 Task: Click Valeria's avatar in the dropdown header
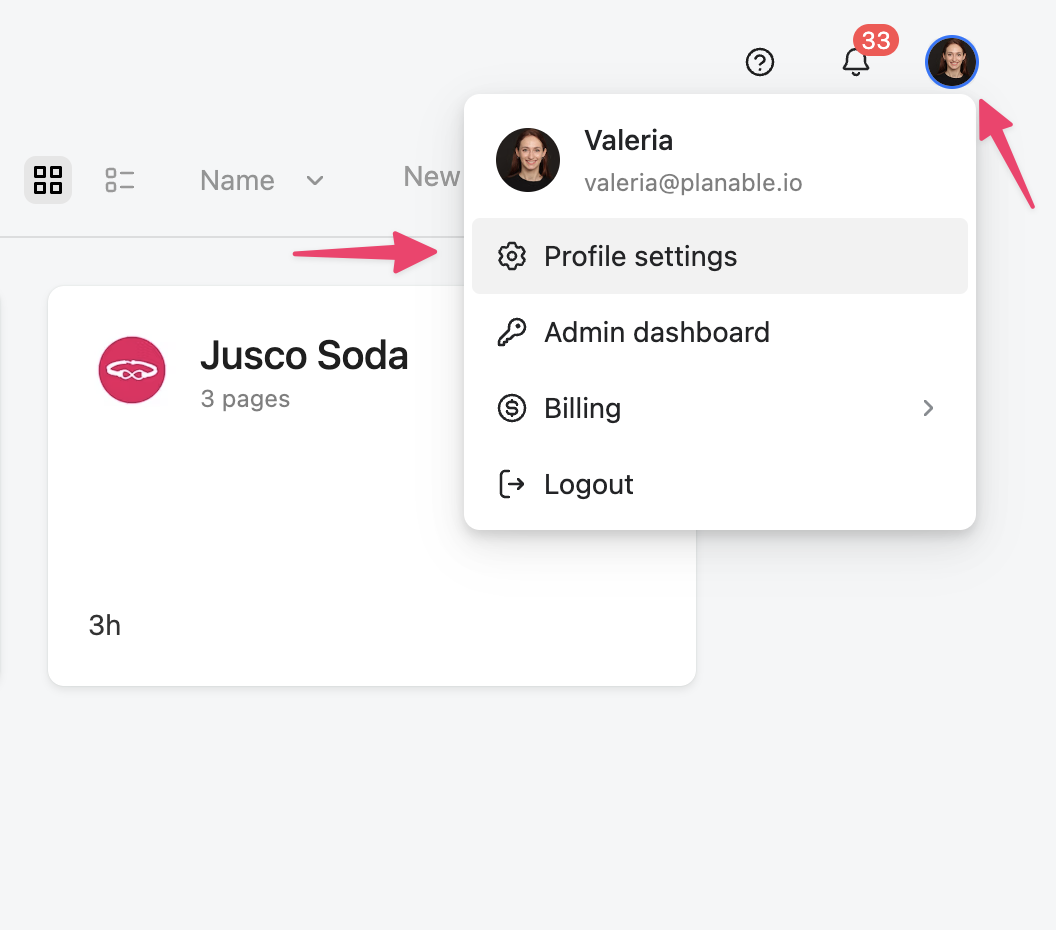[528, 160]
